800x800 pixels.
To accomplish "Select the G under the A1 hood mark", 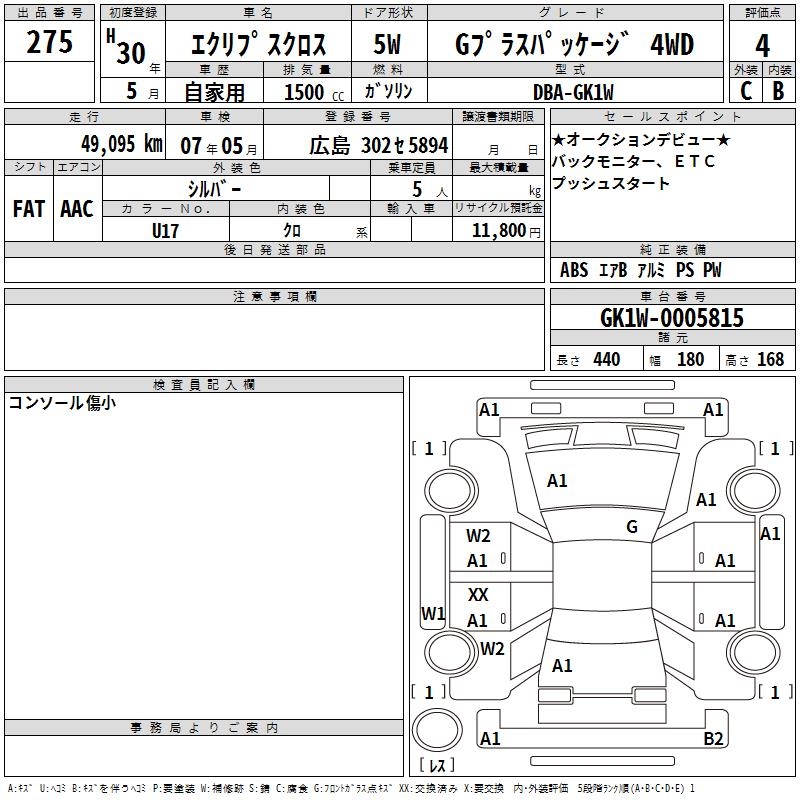I will (x=631, y=527).
